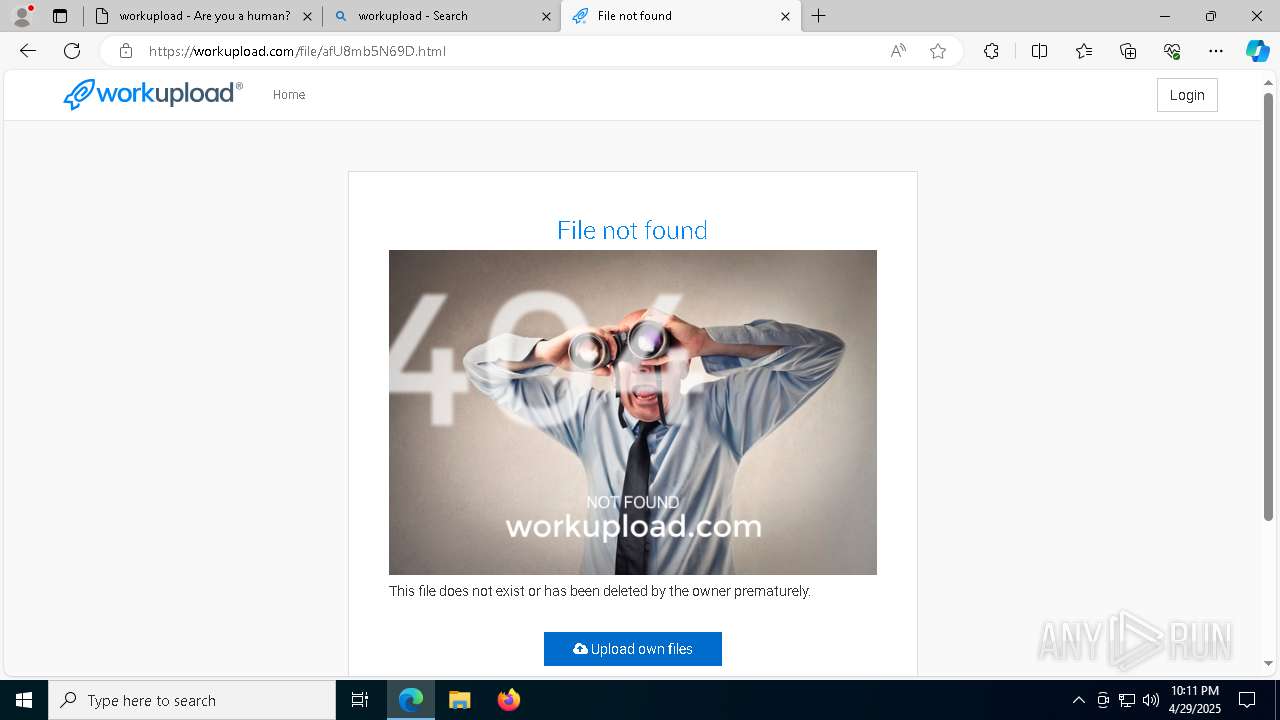Open the volume tray icon
1280x720 pixels.
[1151, 700]
